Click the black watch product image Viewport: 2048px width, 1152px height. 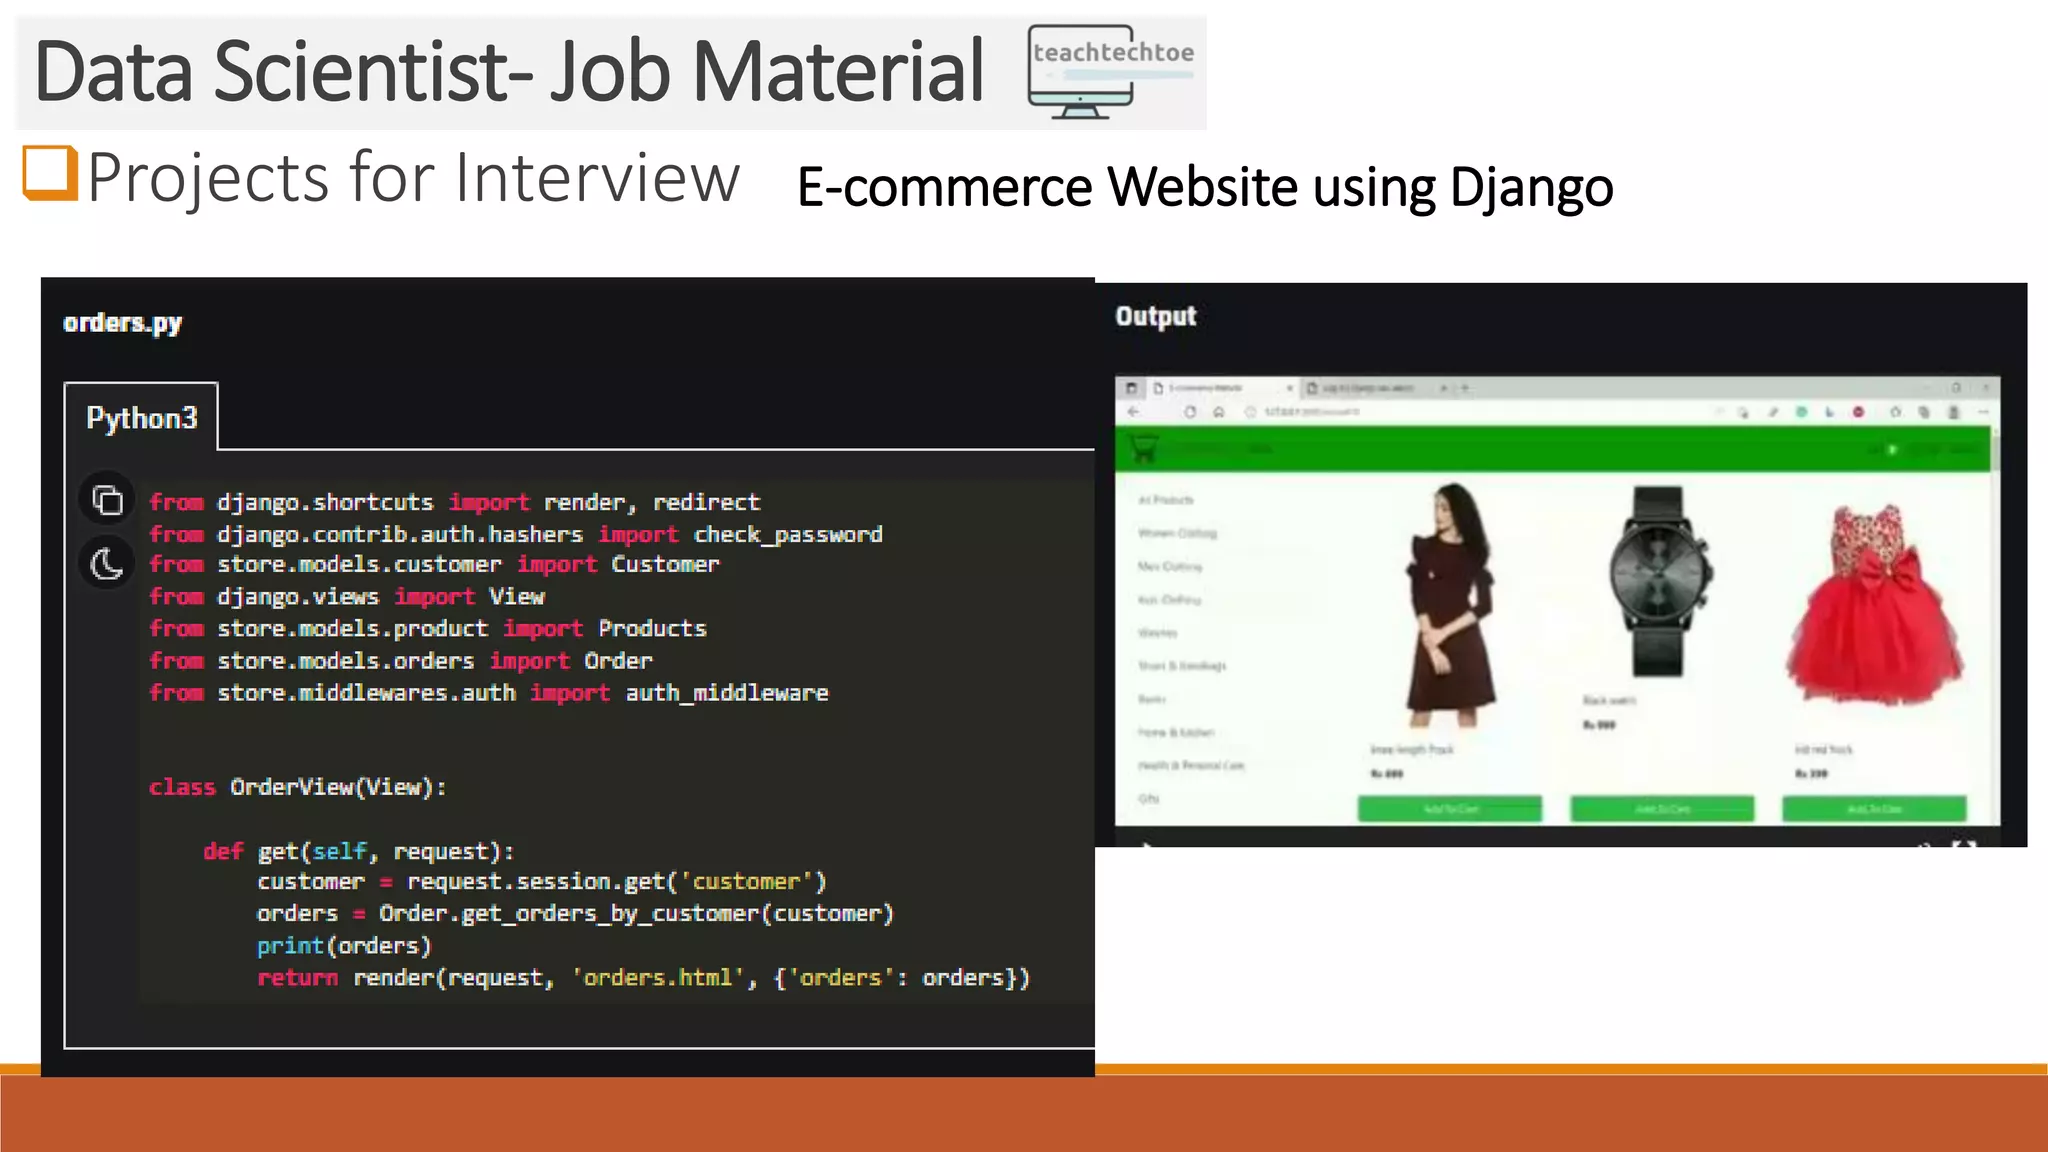pyautogui.click(x=1660, y=581)
